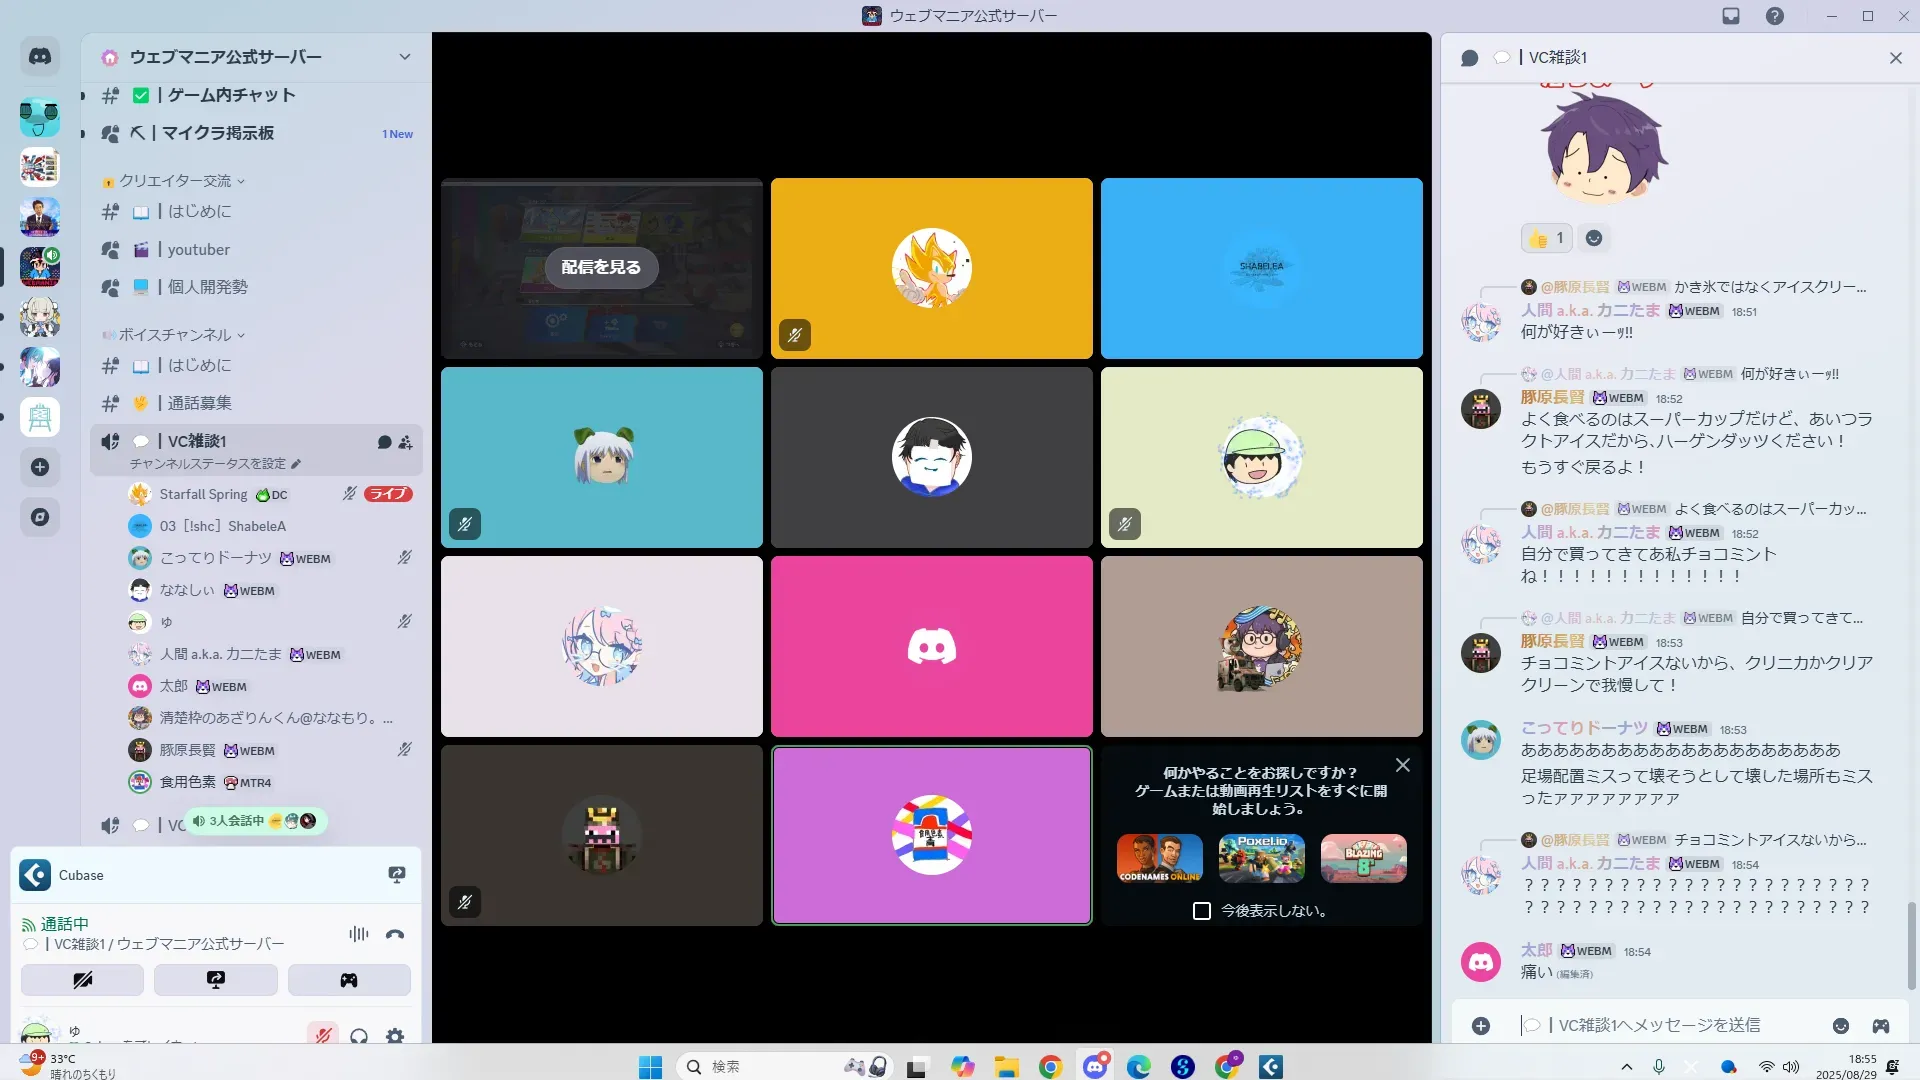Open emoji picker in chat input
This screenshot has height=1080, width=1920.
[x=1841, y=1026]
